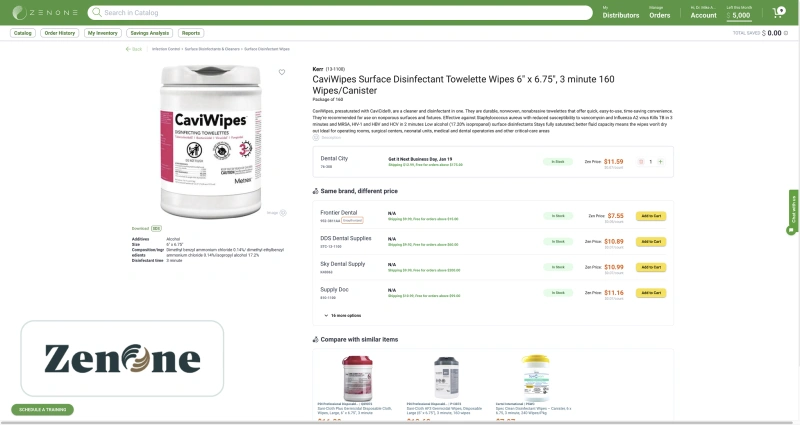Download the SDS document badge
800x425 pixels.
156,229
